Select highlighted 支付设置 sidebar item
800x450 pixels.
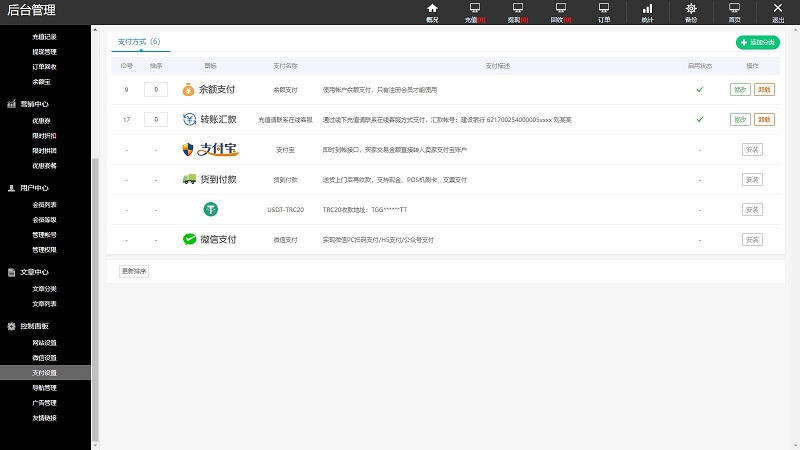click(45, 372)
